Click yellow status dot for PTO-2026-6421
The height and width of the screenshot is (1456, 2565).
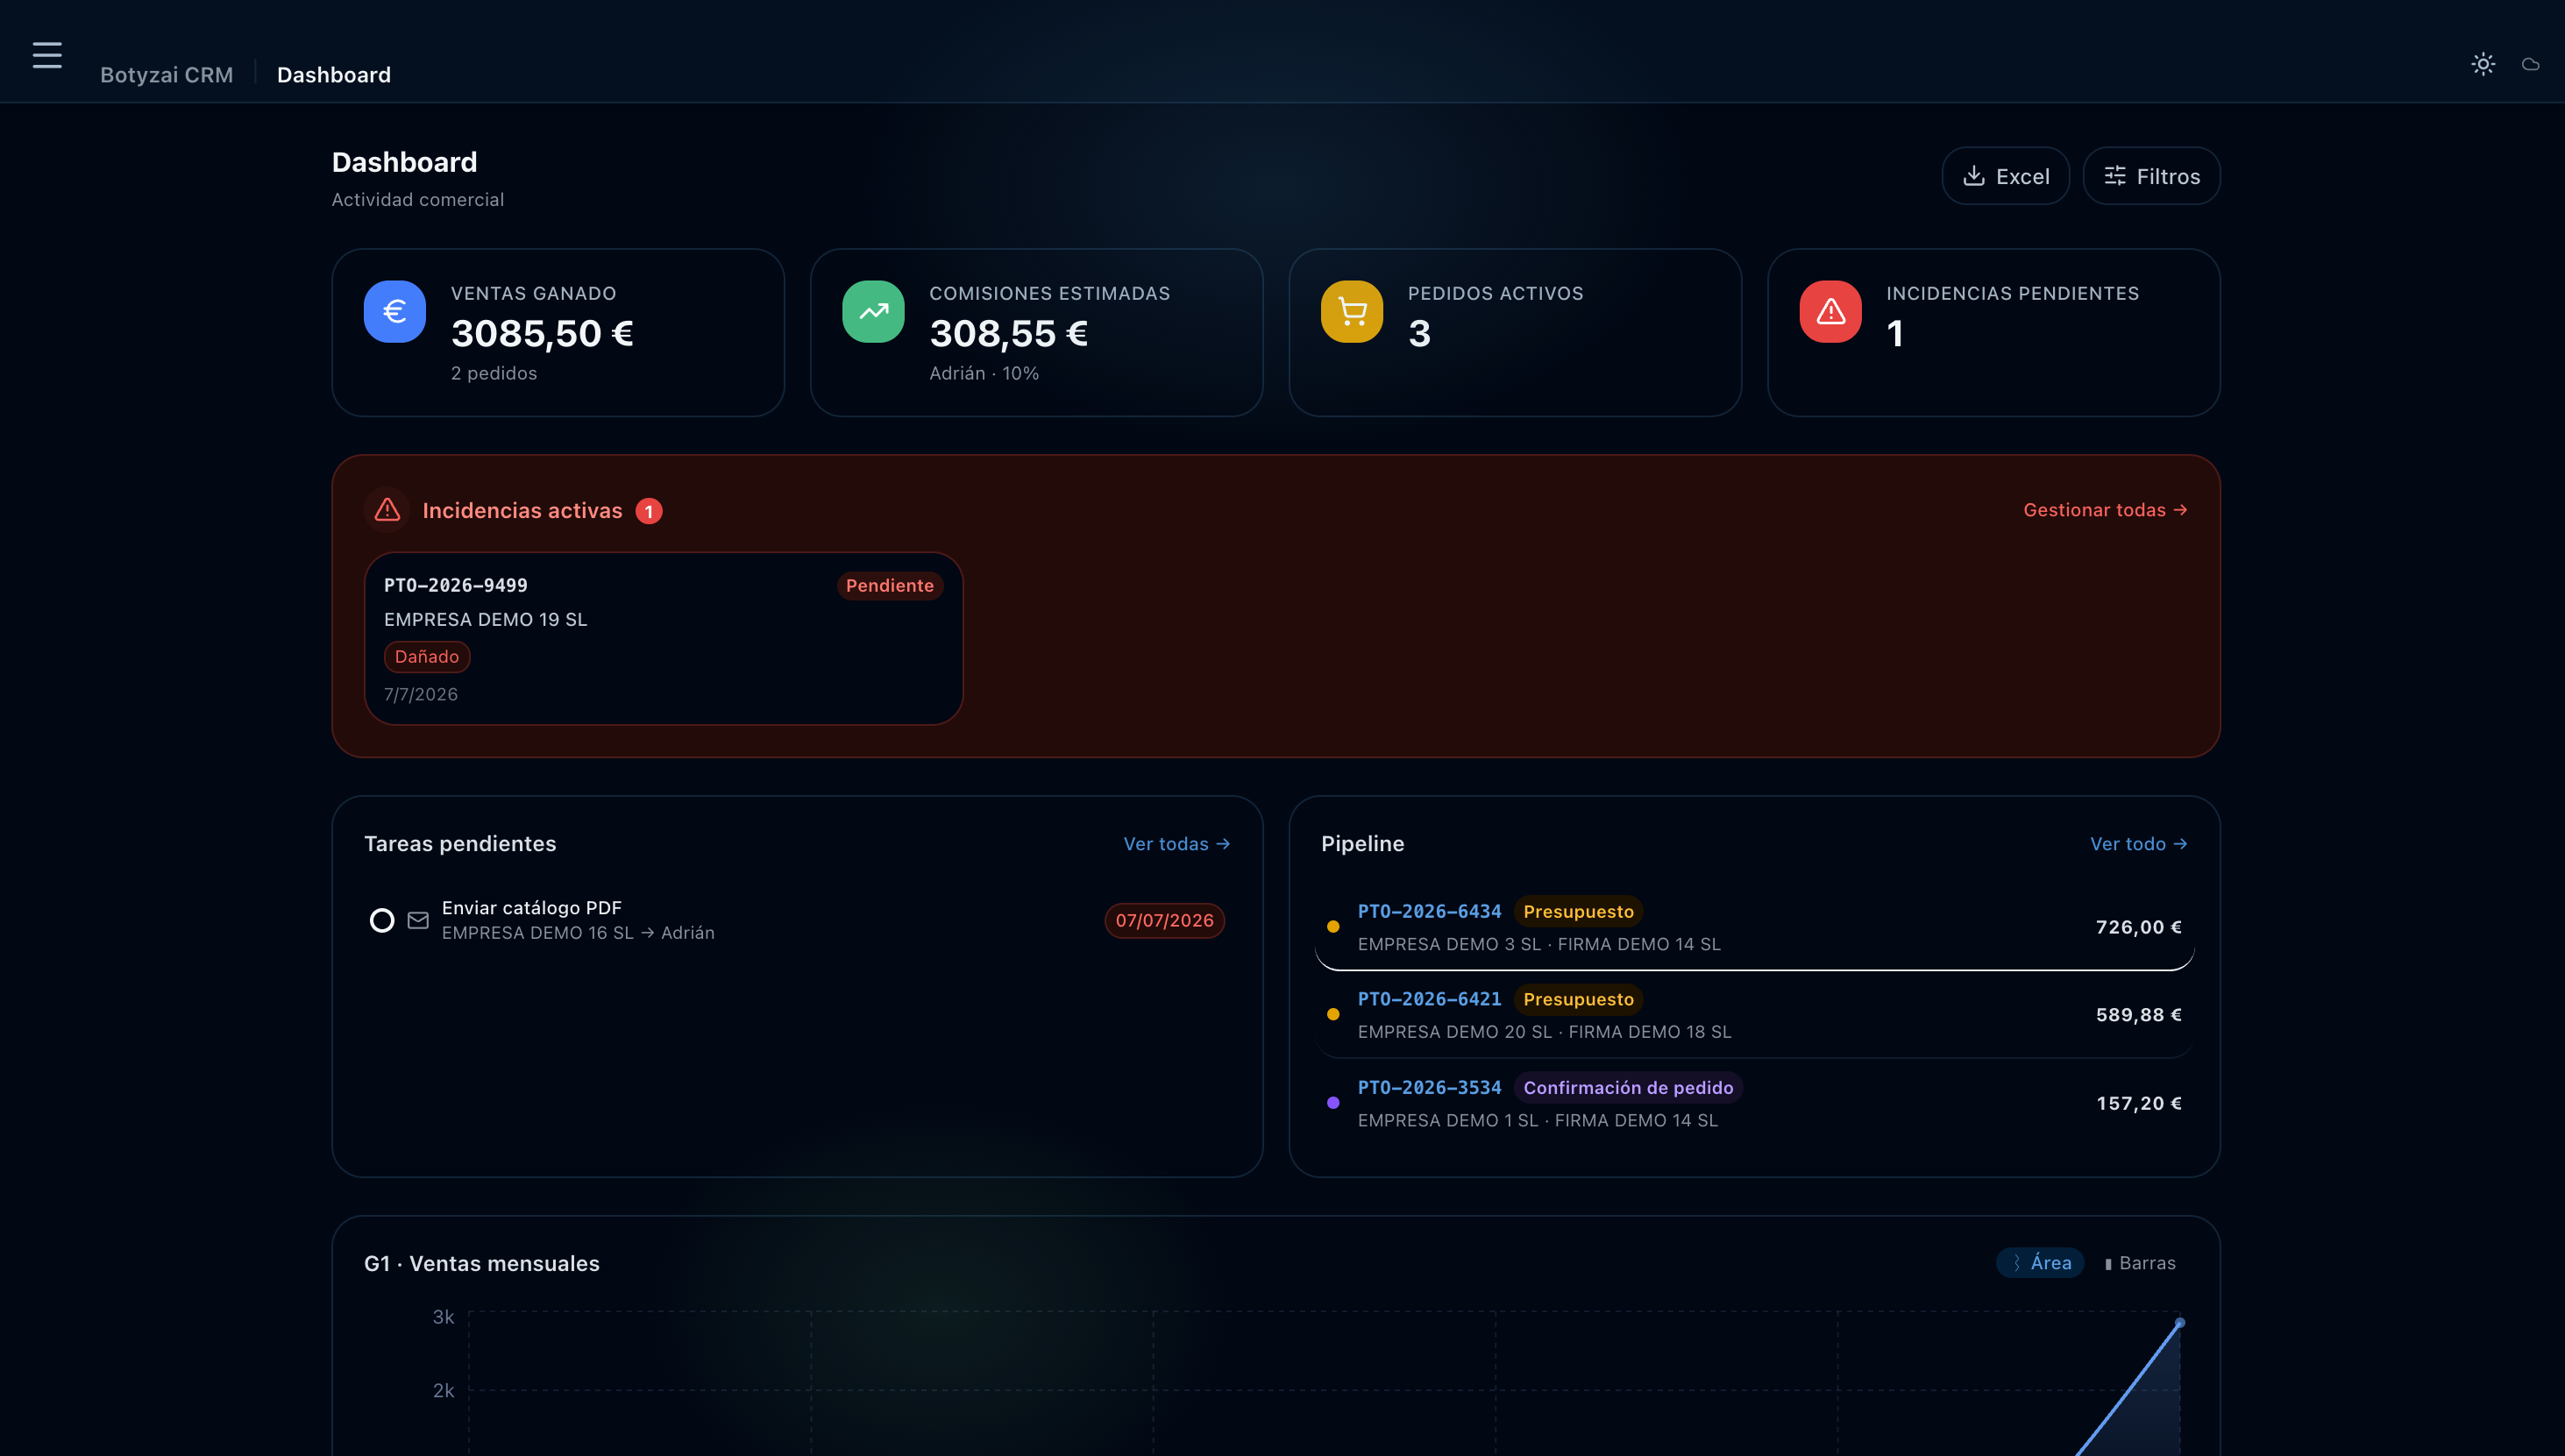click(1333, 1014)
